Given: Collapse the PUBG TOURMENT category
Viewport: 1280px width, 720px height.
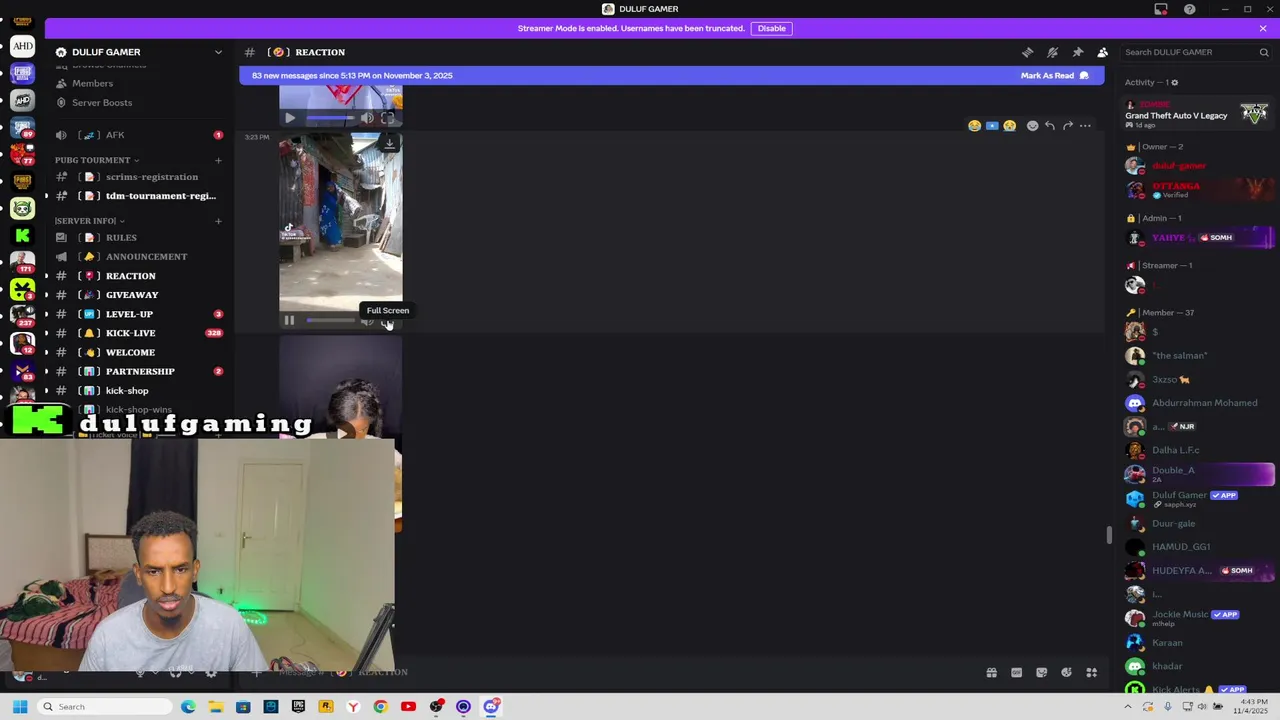Looking at the screenshot, I should [96, 160].
